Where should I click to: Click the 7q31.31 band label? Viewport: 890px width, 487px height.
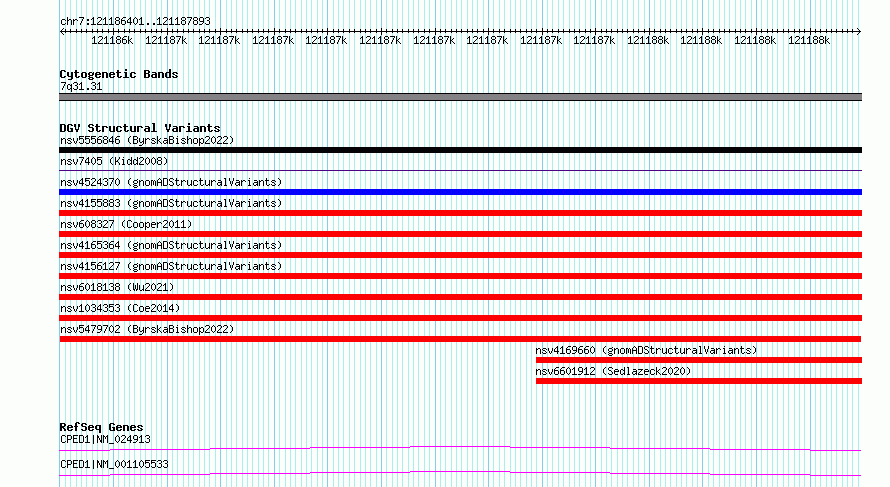(81, 86)
